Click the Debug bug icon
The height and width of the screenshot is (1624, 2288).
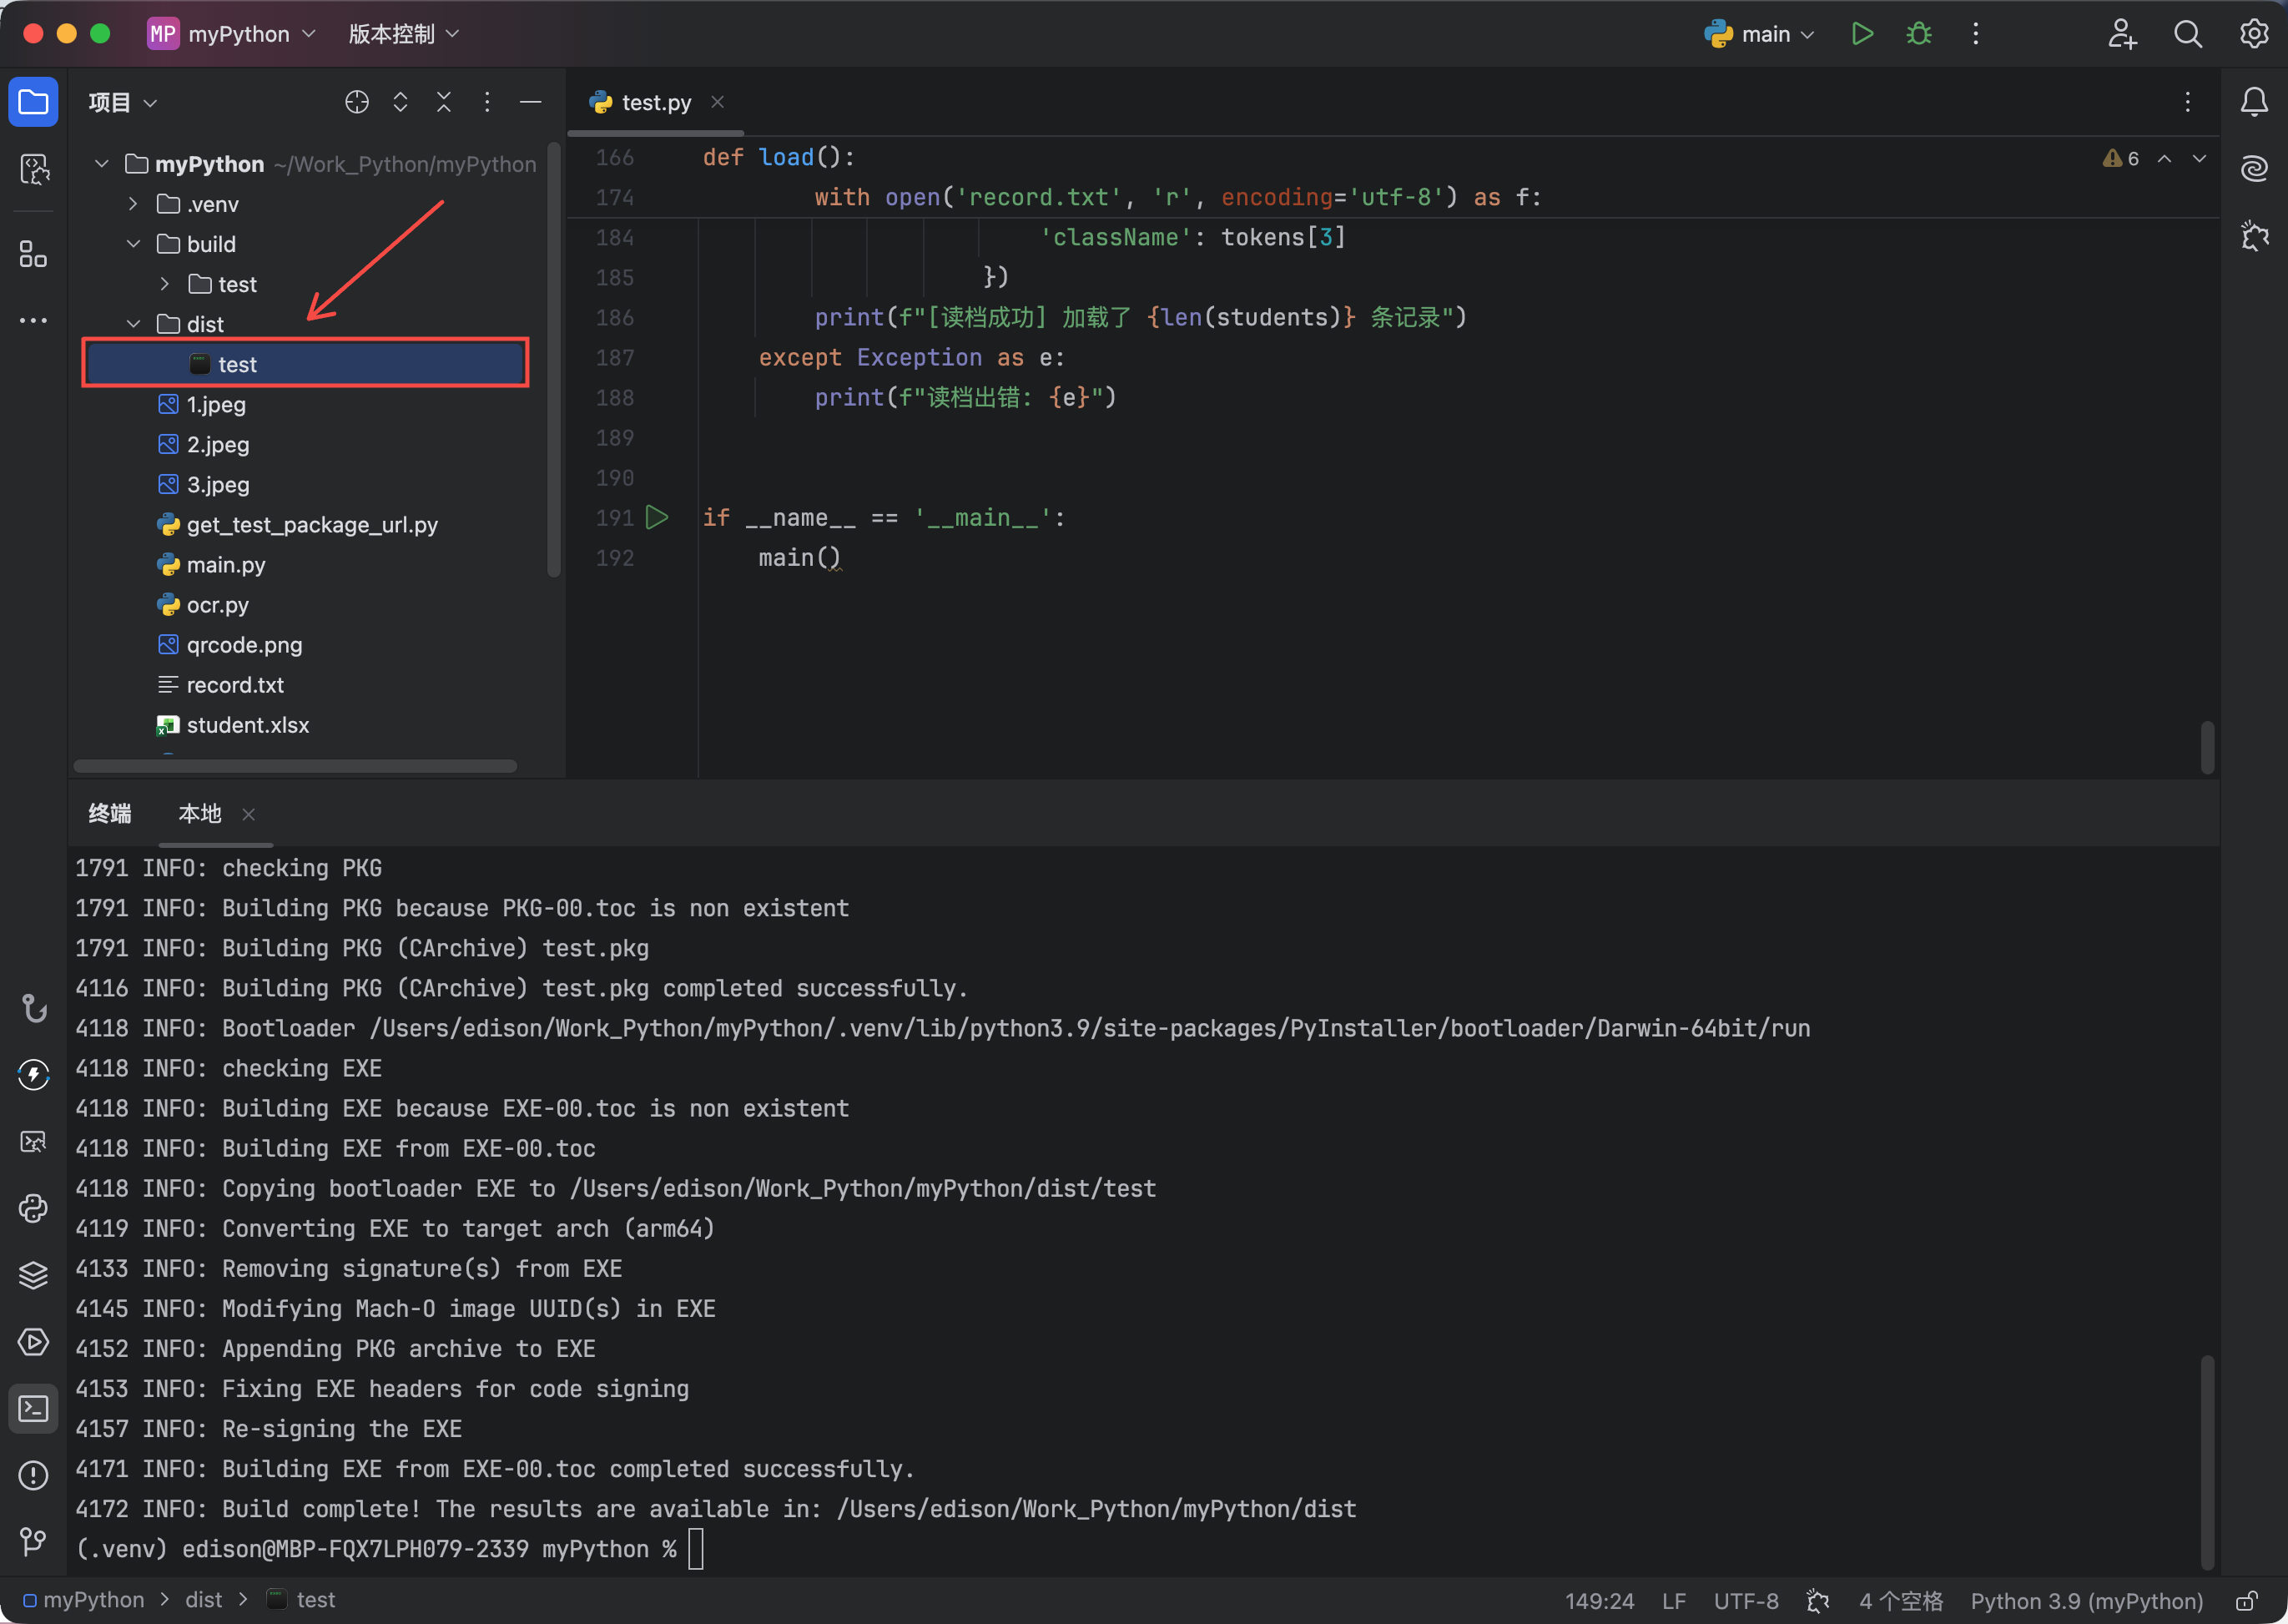point(1918,34)
